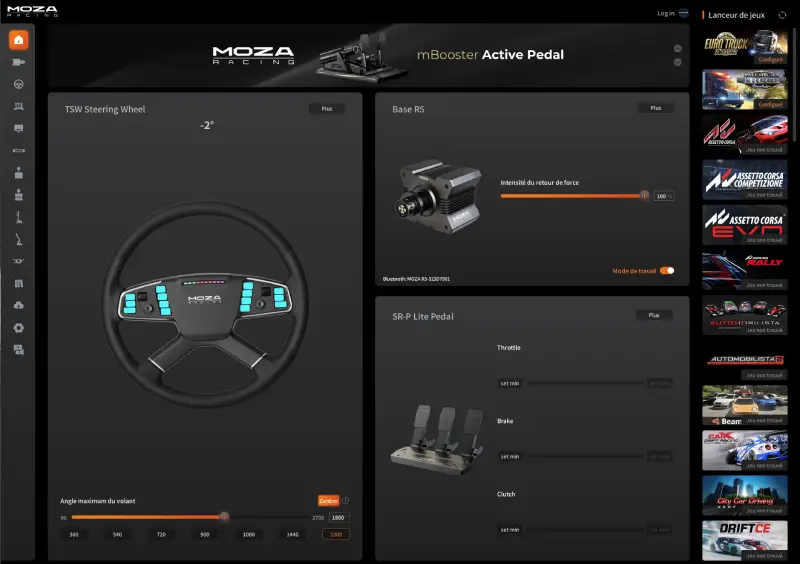800x564 pixels.
Task: Click set max for Throttle
Action: 660,383
